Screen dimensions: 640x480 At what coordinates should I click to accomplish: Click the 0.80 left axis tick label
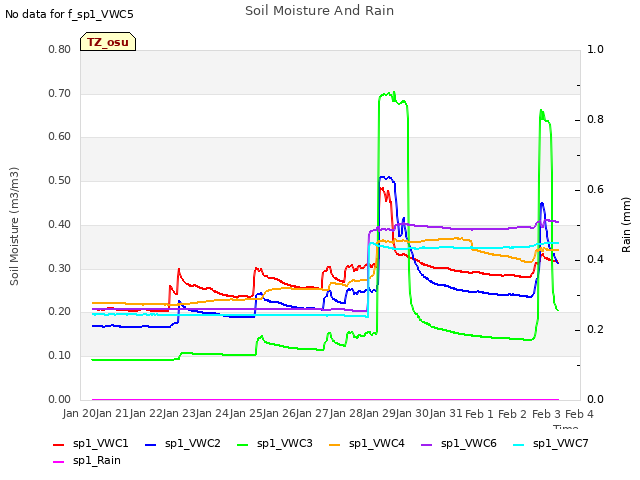(60, 50)
